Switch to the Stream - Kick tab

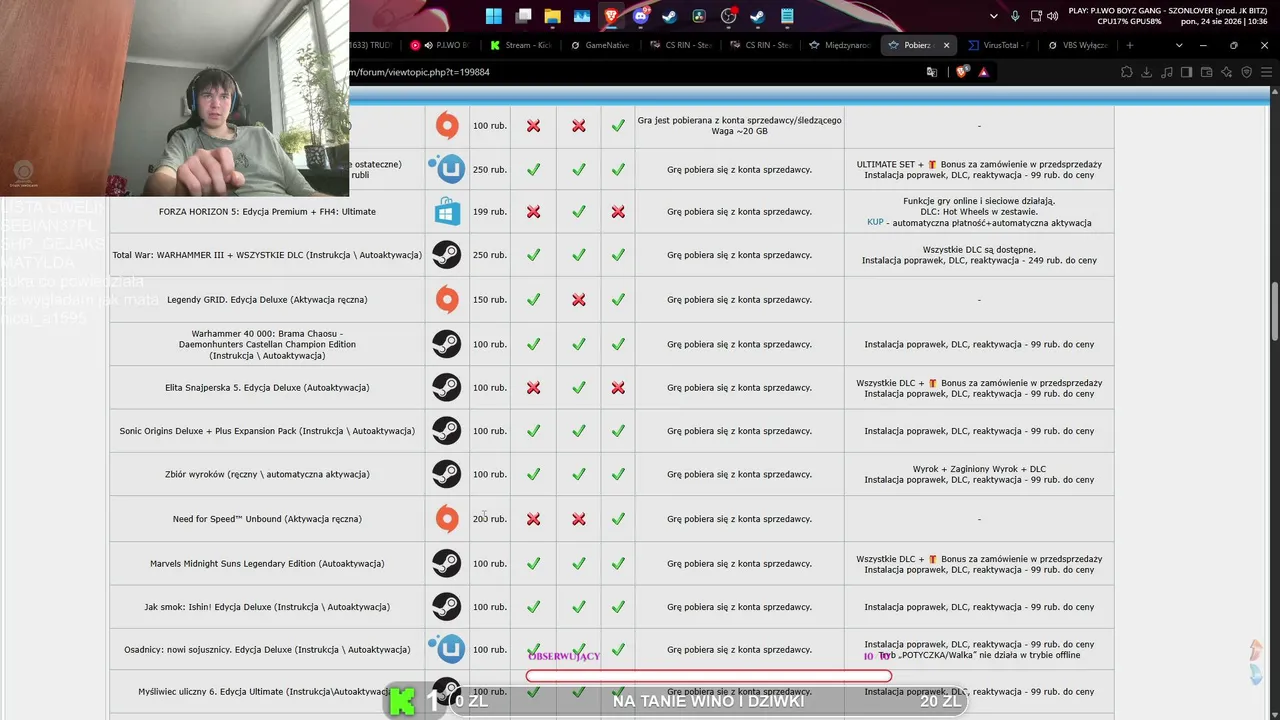tap(523, 45)
